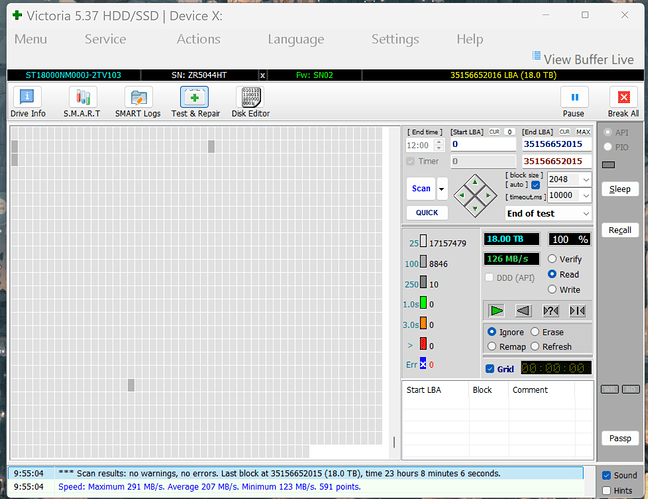
Task: Open the Actions menu
Action: point(198,39)
